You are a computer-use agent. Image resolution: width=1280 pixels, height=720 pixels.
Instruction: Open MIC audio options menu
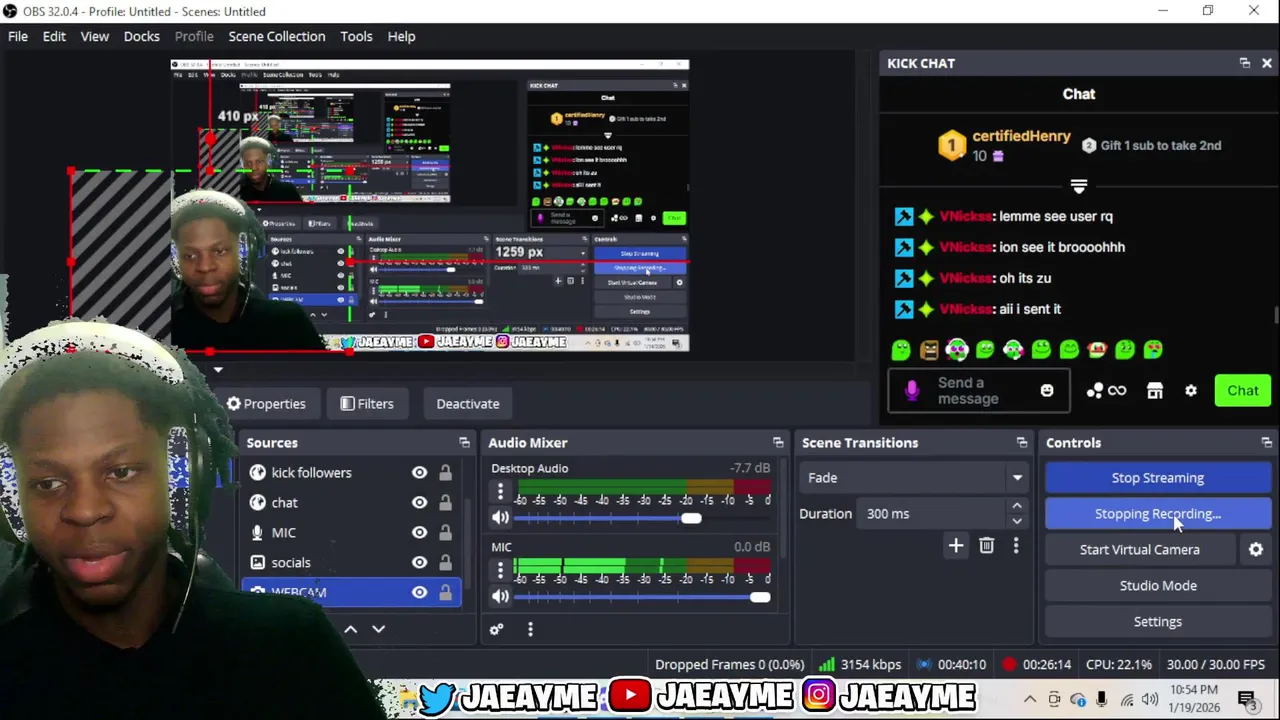pos(500,570)
